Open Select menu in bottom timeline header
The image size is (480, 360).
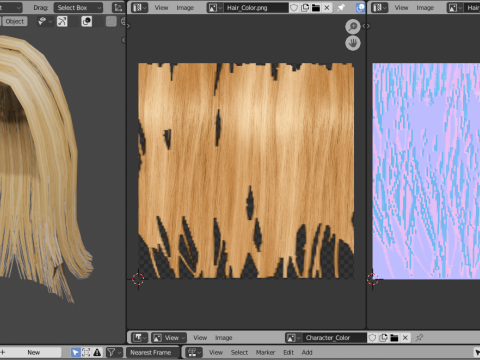(x=239, y=352)
